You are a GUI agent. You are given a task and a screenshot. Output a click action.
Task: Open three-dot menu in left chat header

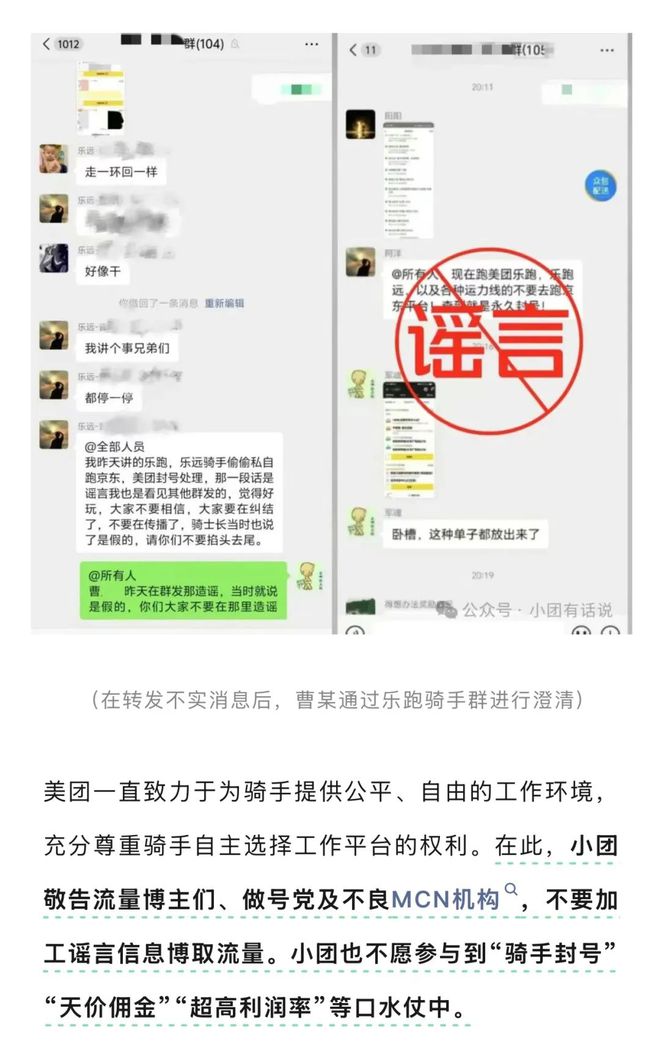311,44
